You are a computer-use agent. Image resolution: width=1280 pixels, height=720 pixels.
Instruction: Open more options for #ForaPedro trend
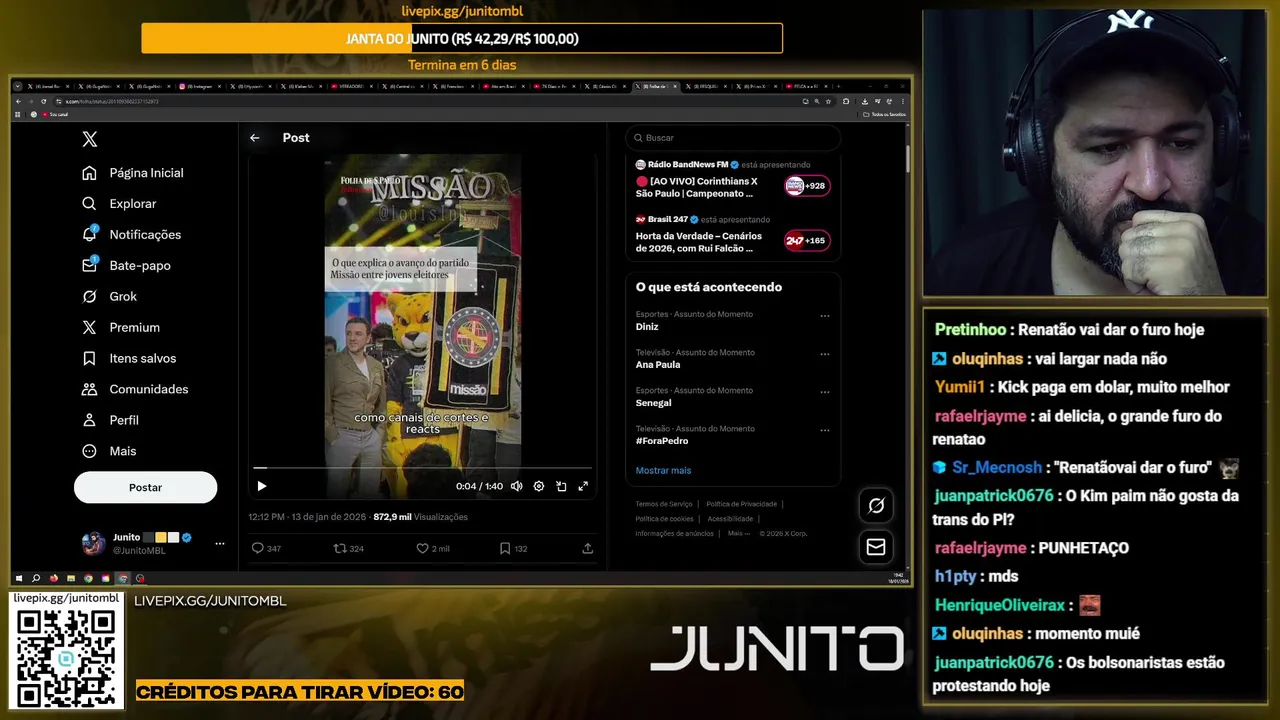pos(825,430)
